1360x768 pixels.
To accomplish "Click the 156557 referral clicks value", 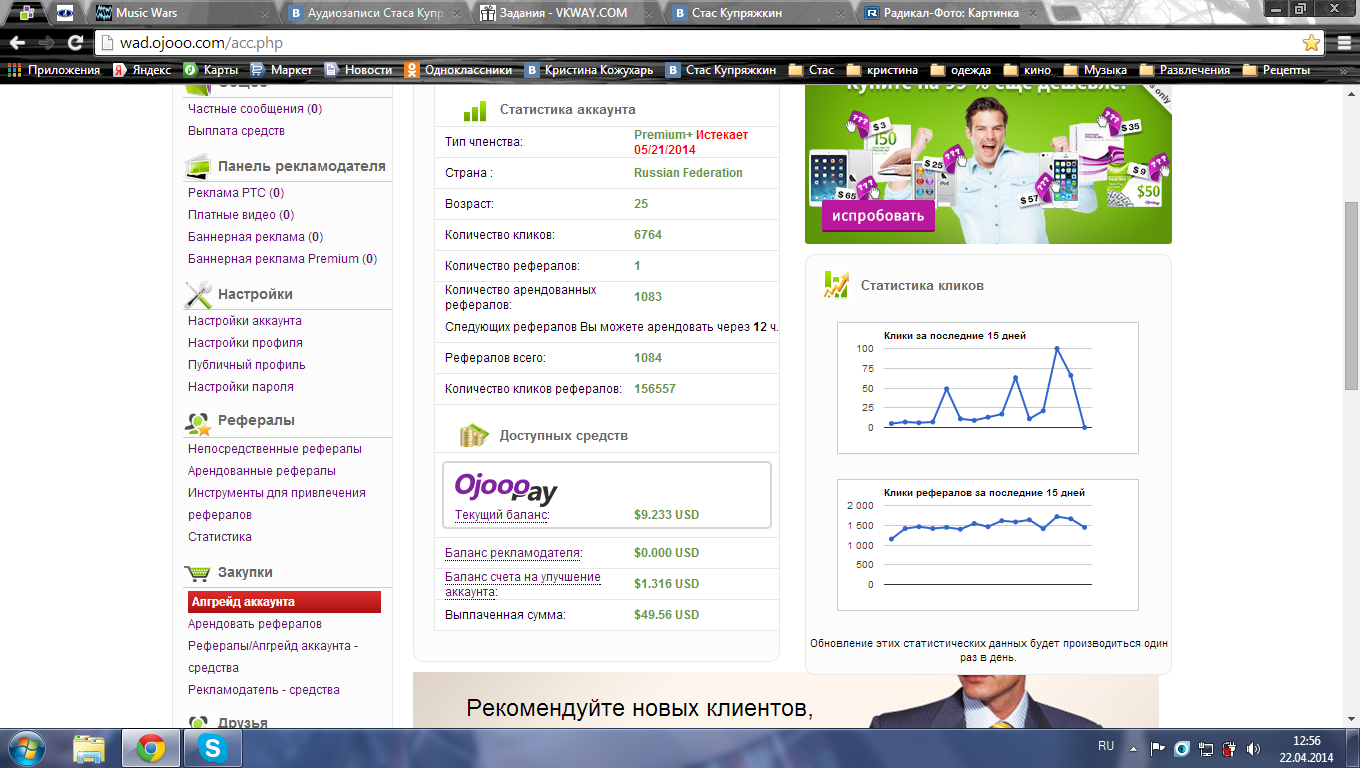I will [655, 389].
